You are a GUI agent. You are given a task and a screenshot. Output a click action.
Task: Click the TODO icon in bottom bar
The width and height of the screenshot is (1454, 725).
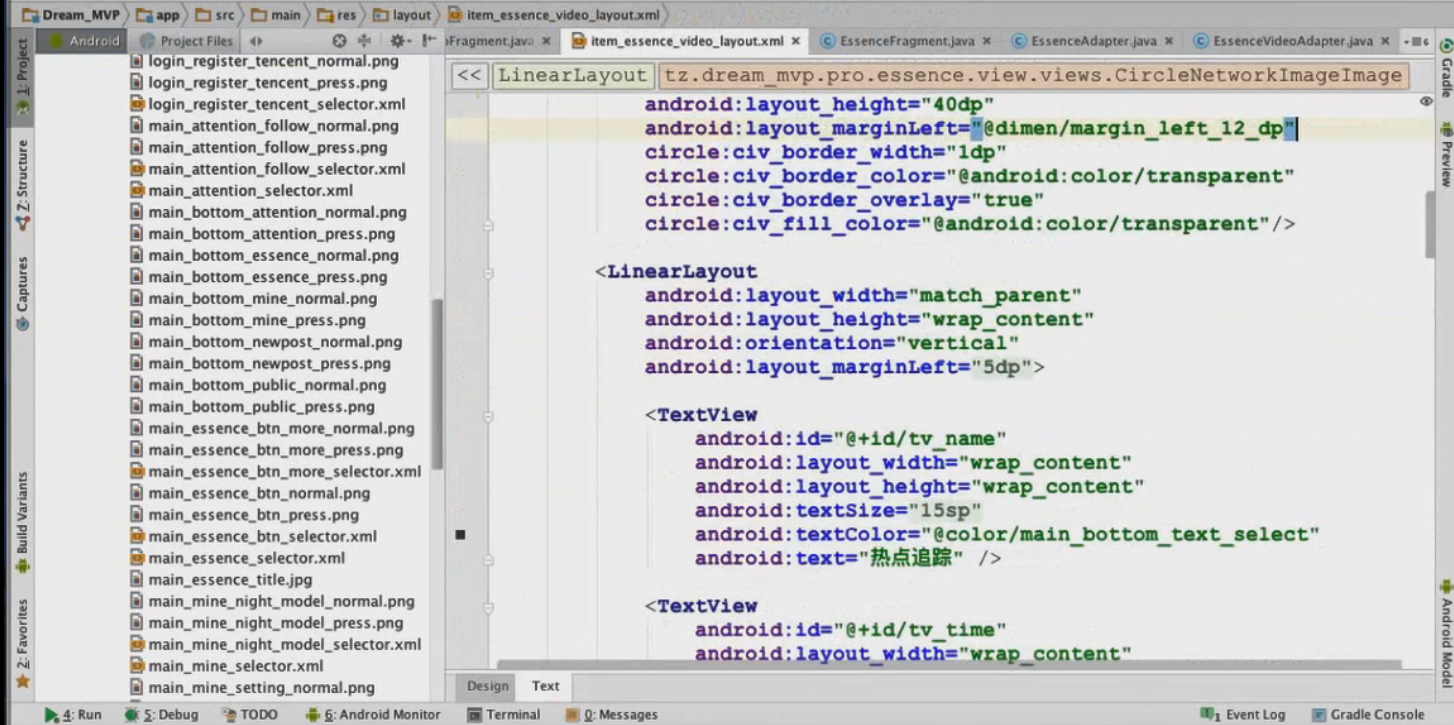tap(229, 715)
